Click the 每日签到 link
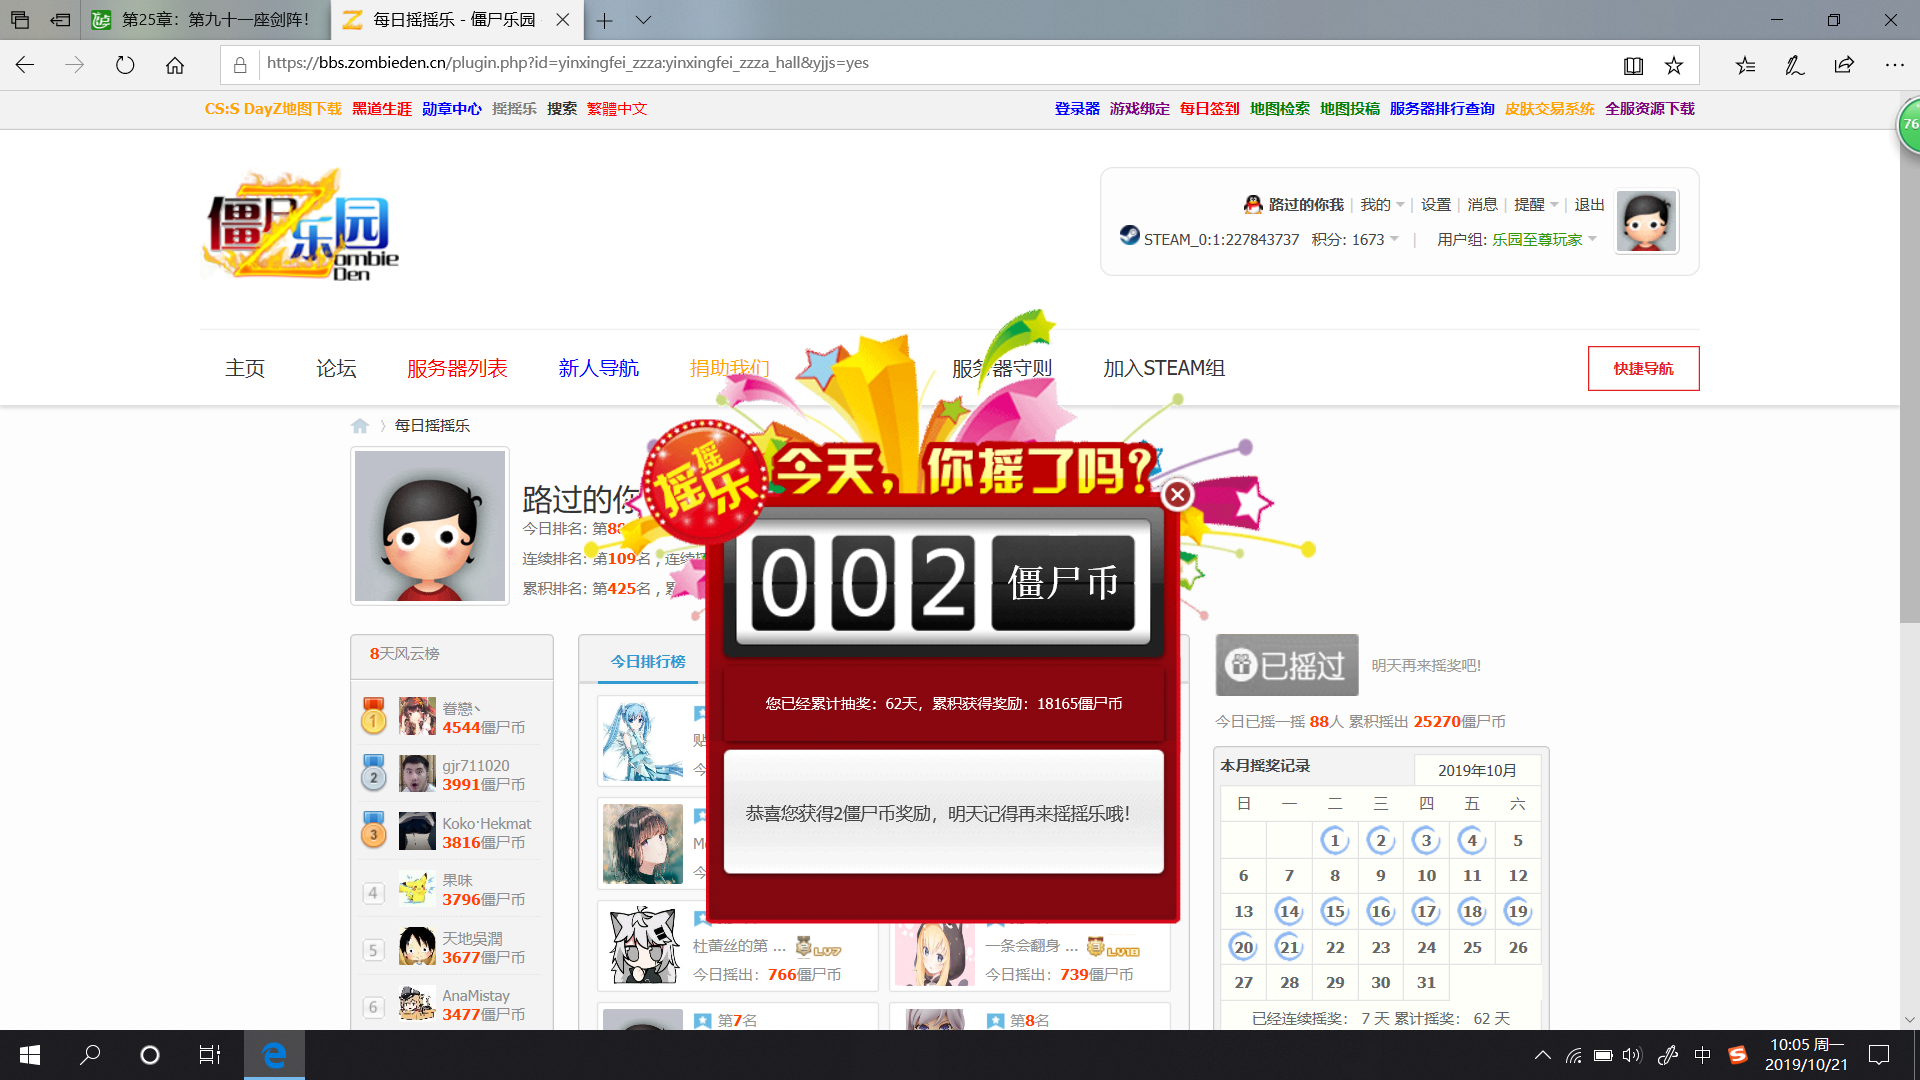The height and width of the screenshot is (1080, 1920). (x=1209, y=108)
